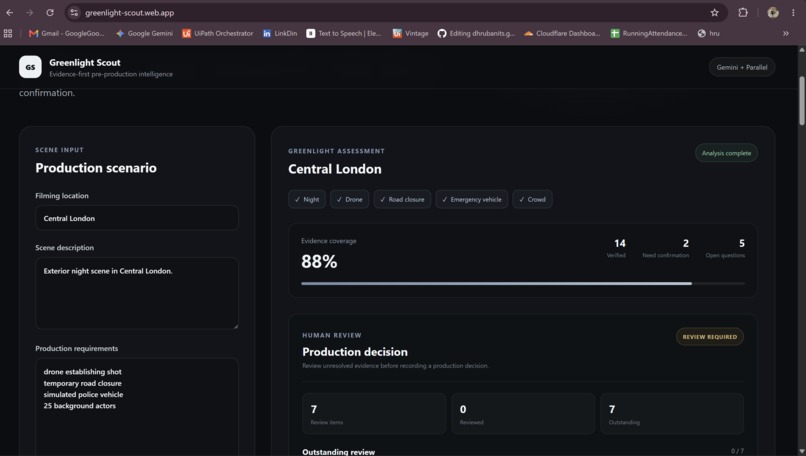Open Gmail bookmark
This screenshot has height=456, width=806.
[67, 33]
